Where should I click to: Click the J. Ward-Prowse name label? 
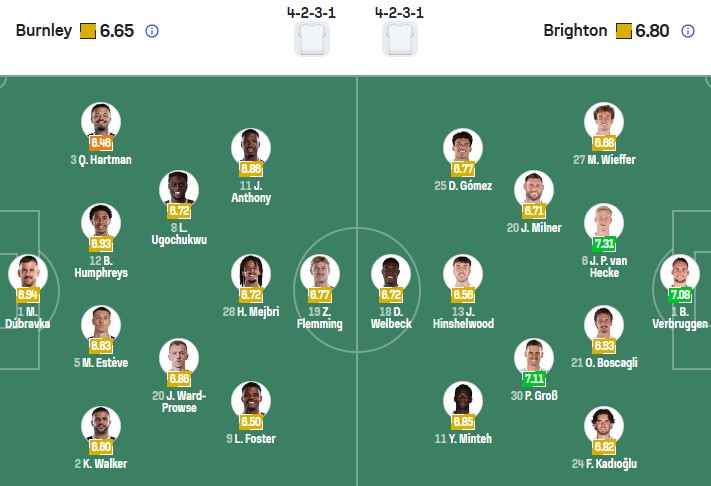pos(180,400)
